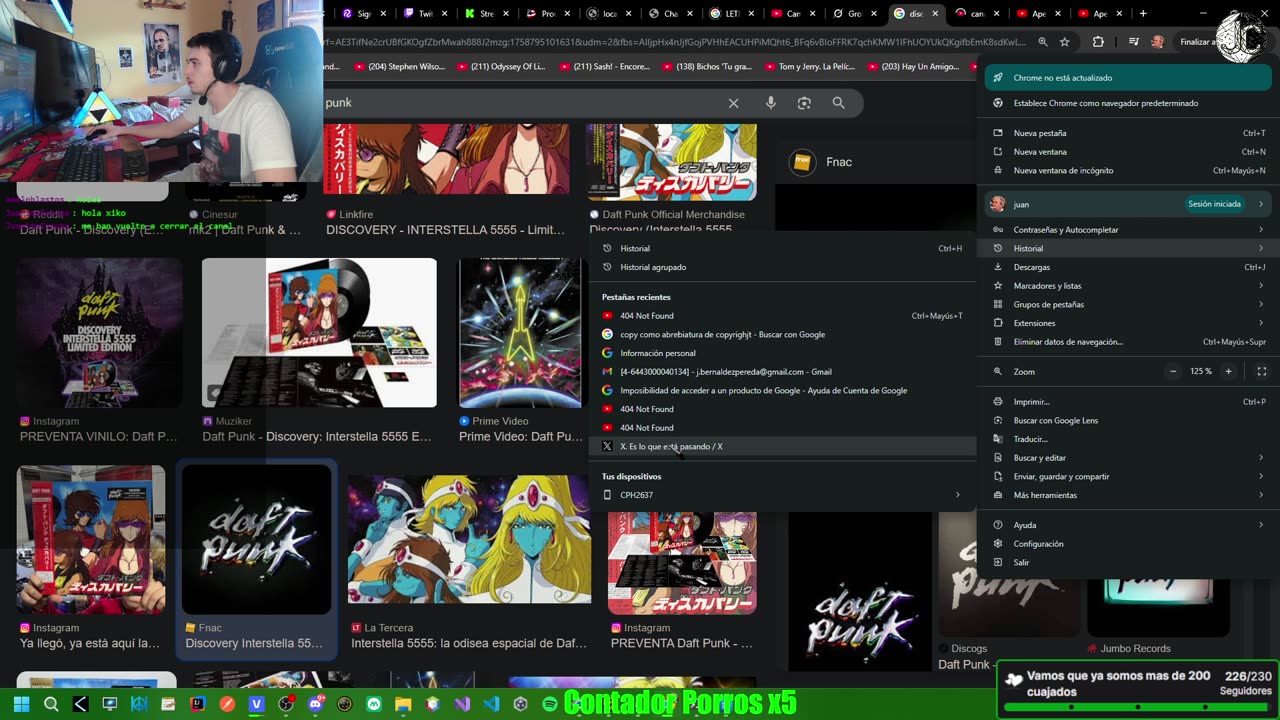Screen dimensions: 1280x720
Task: Open the '(204) Stephen Wilso...' bookmark
Action: [400, 67]
